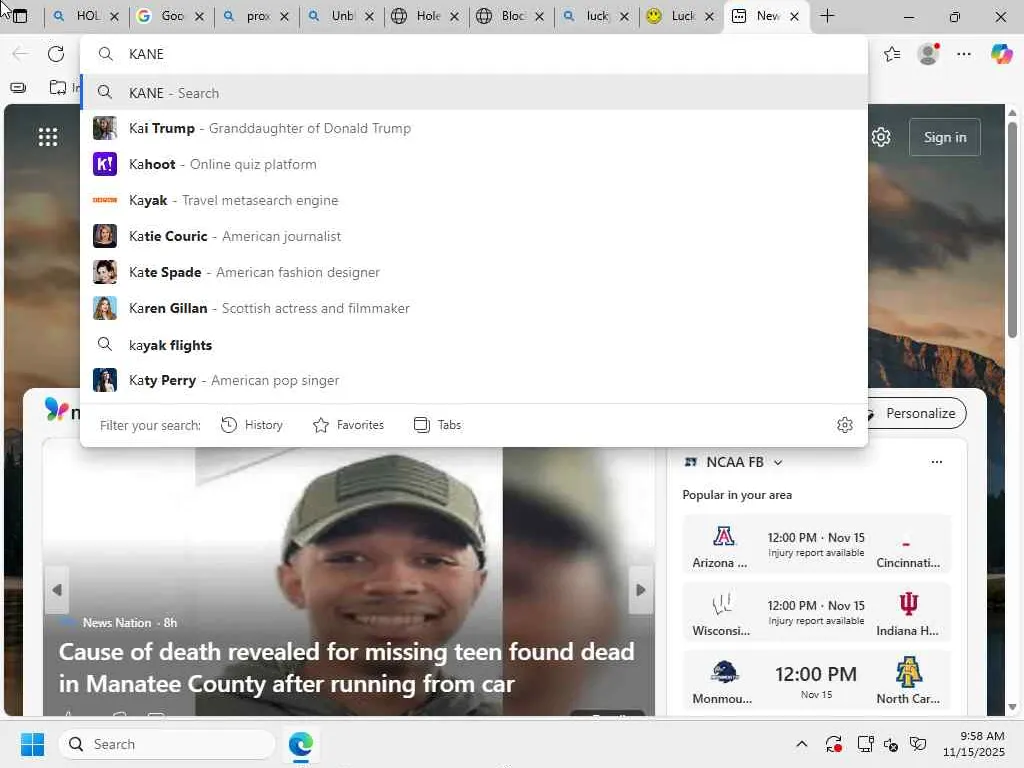Select 'KANE - Search' suggestion

[x=474, y=93]
